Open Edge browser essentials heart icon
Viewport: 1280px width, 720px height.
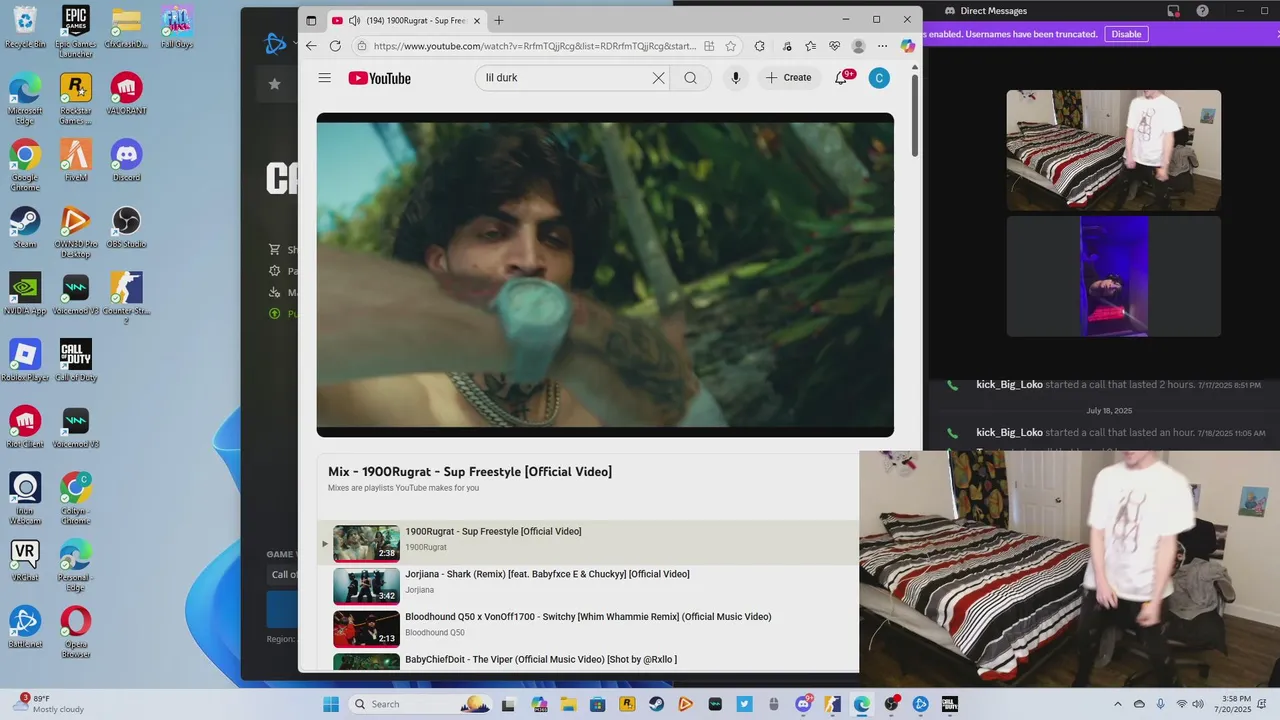pos(834,46)
